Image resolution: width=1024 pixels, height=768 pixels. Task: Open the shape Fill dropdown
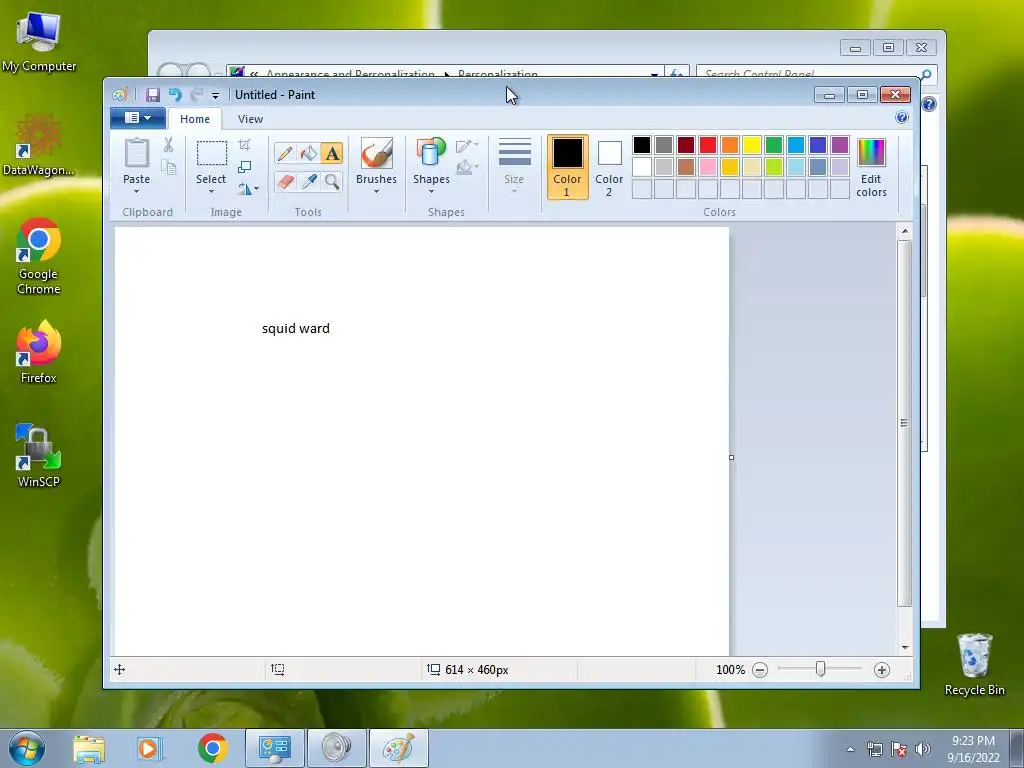click(466, 167)
